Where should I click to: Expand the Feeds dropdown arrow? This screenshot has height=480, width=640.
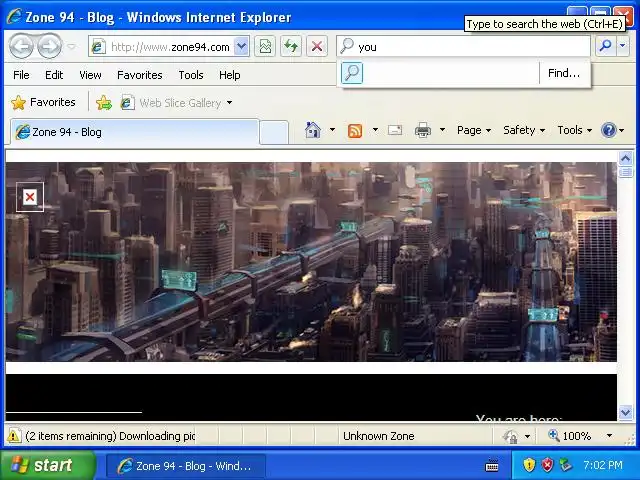click(x=375, y=130)
